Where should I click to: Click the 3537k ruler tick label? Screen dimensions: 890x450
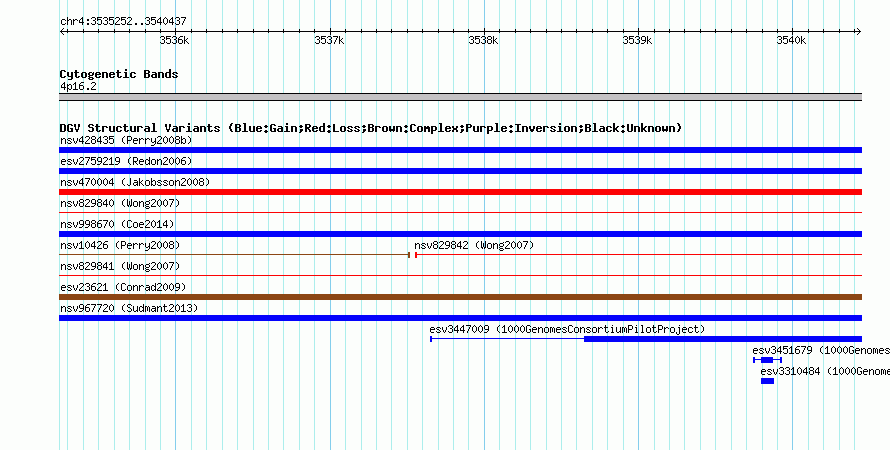pyautogui.click(x=329, y=40)
